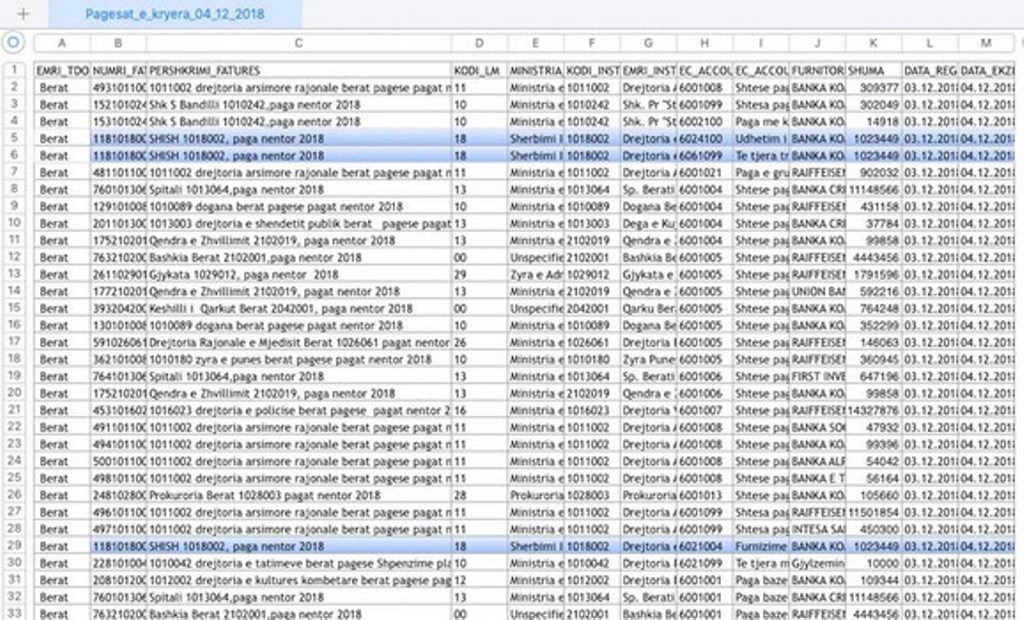Click the MINISTRIA header cell

pyautogui.click(x=536, y=71)
